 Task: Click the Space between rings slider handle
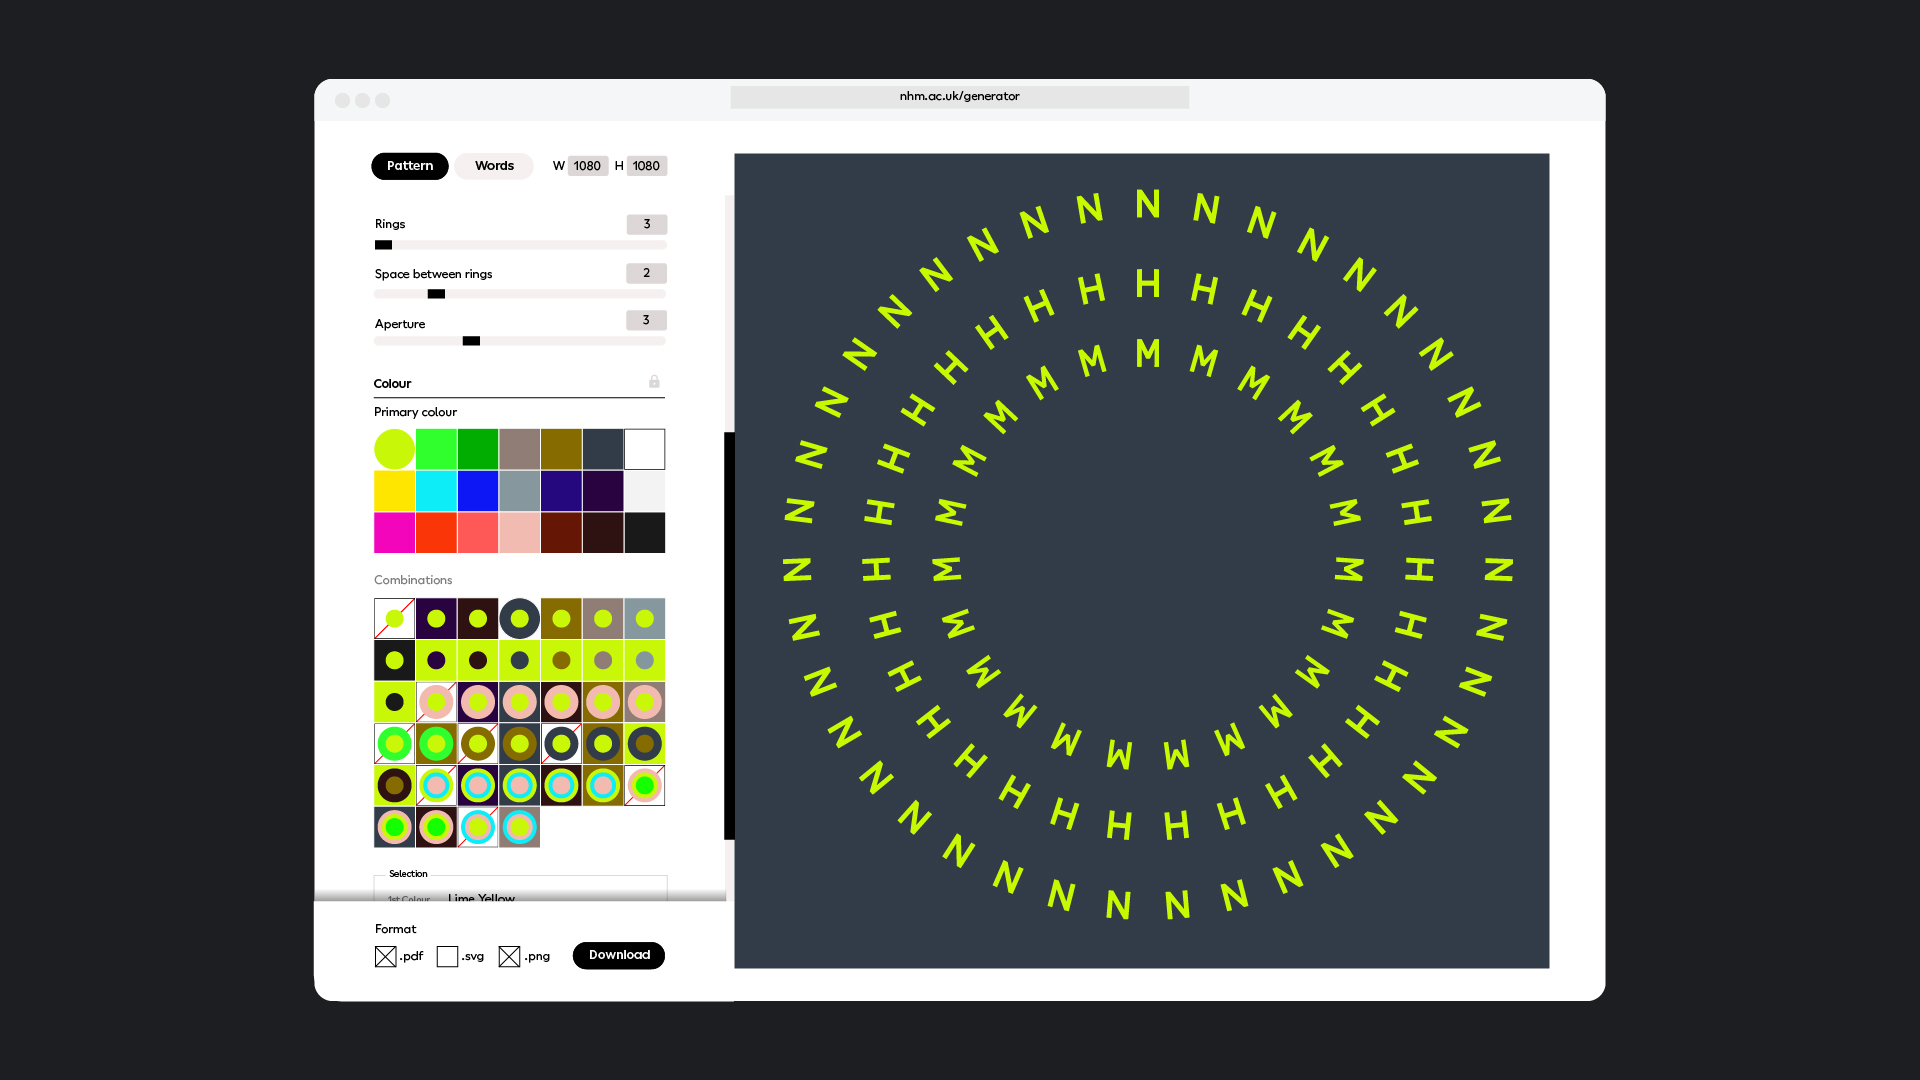pyautogui.click(x=436, y=294)
